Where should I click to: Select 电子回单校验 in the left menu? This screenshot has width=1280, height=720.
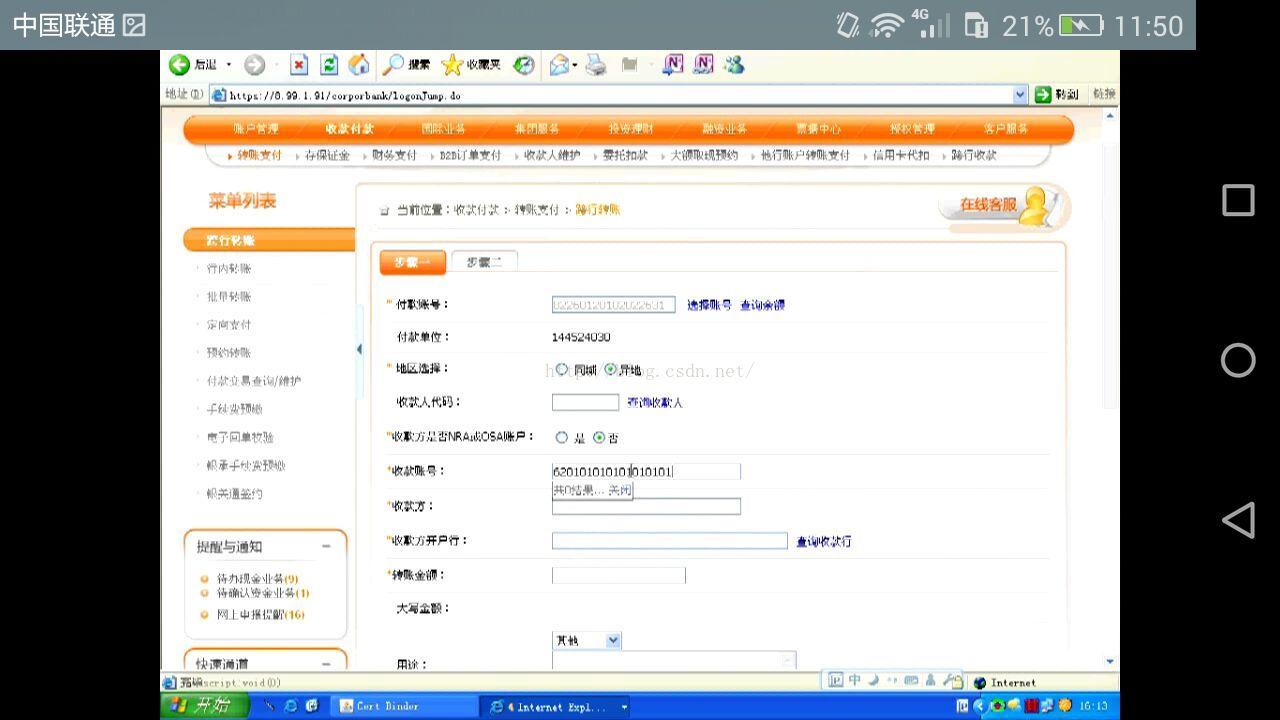240,438
